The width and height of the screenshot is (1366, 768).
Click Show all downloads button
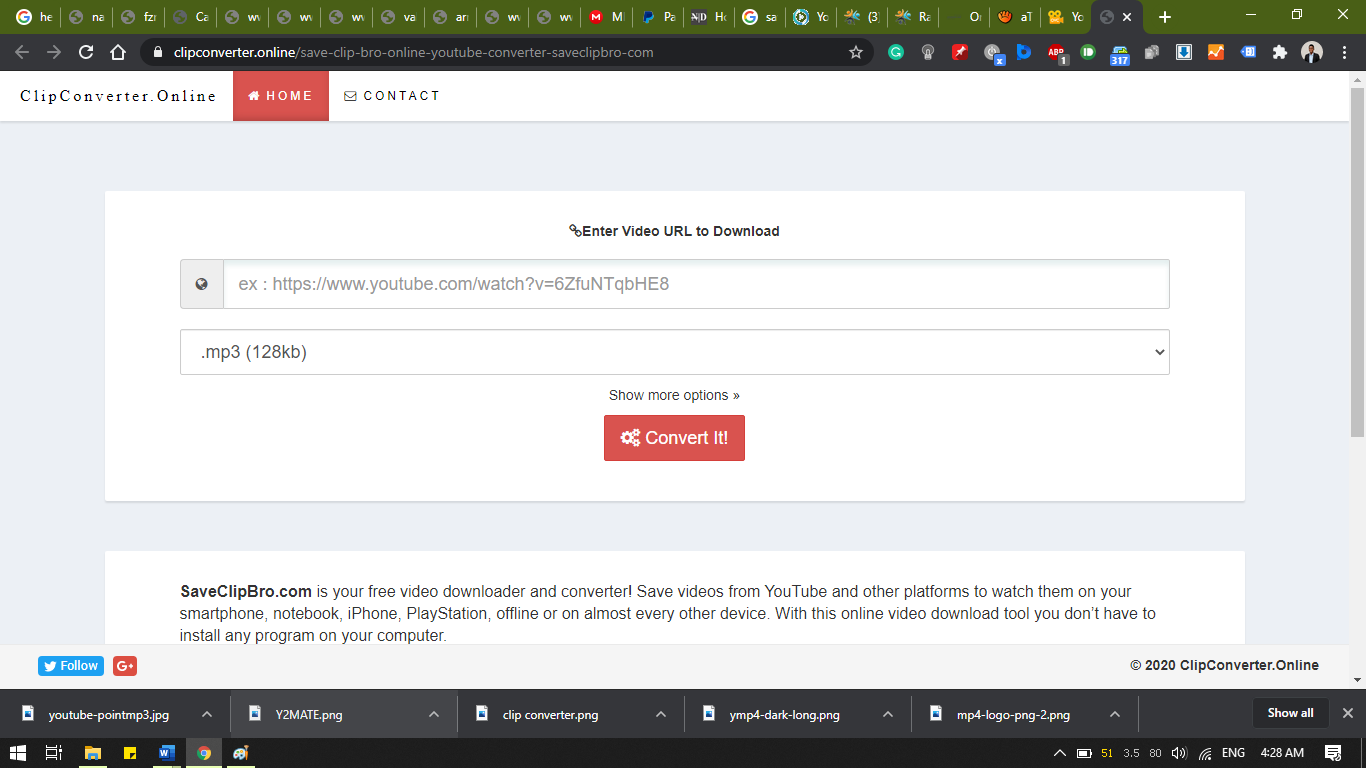pyautogui.click(x=1291, y=713)
